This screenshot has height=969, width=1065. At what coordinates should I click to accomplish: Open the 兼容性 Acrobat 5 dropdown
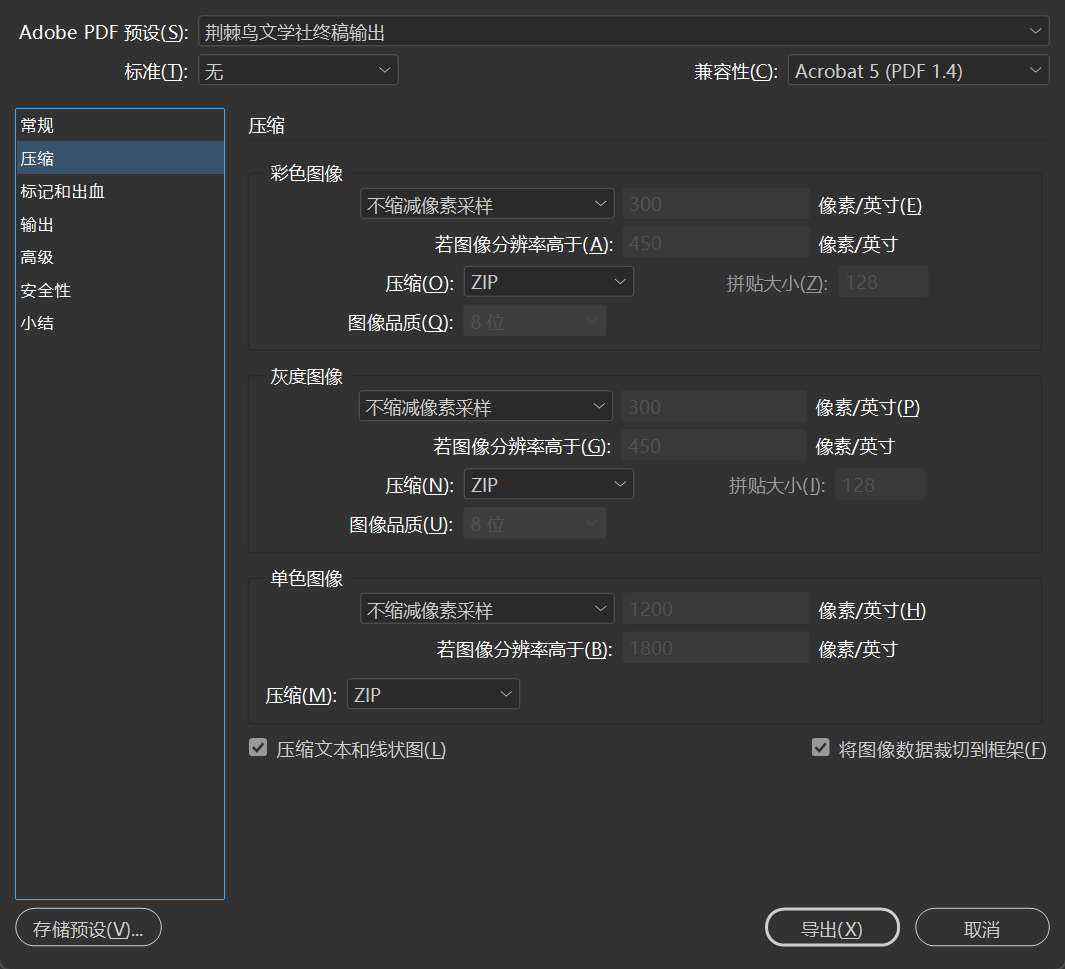(x=918, y=71)
